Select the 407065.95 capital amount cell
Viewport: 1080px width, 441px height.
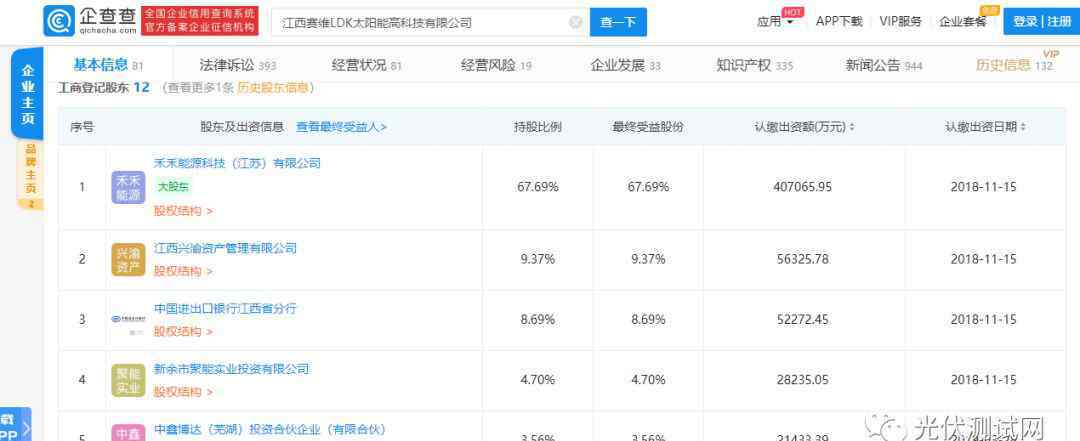coord(803,187)
